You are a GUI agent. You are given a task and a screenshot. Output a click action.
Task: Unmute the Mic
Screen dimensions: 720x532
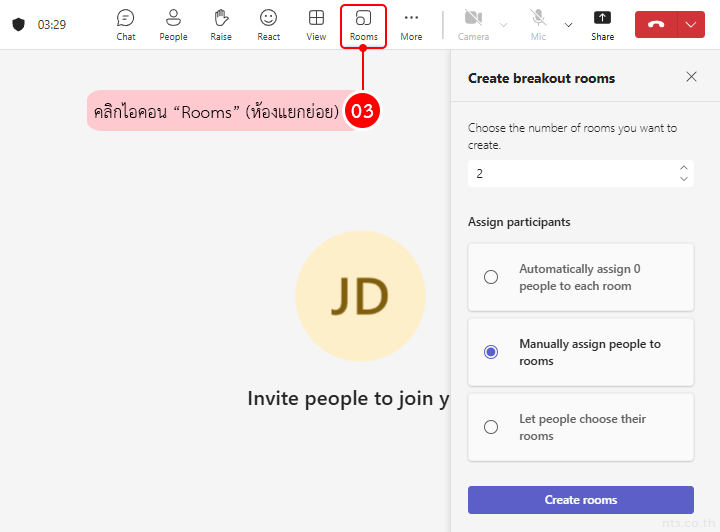tap(538, 25)
